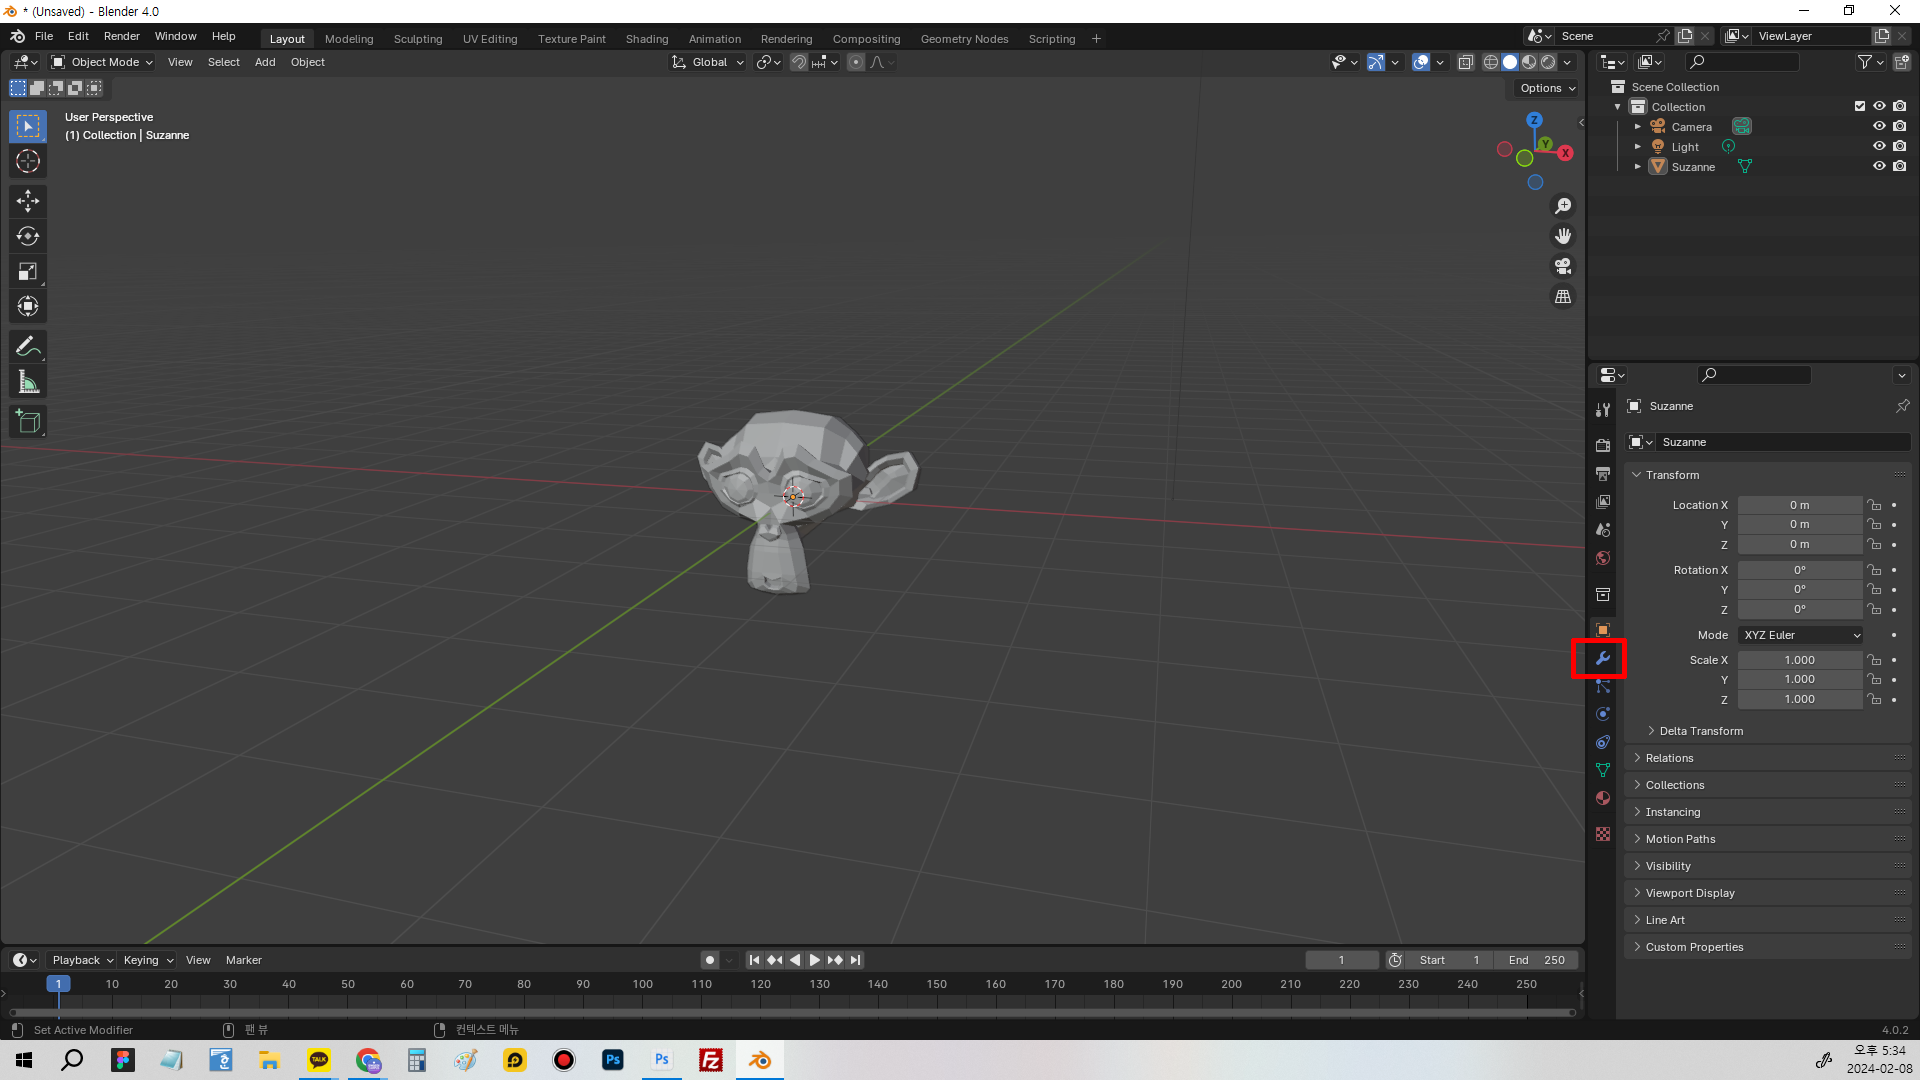Viewport: 1920px width, 1080px height.
Task: Switch to the Sculpting workspace tab
Action: (x=418, y=39)
